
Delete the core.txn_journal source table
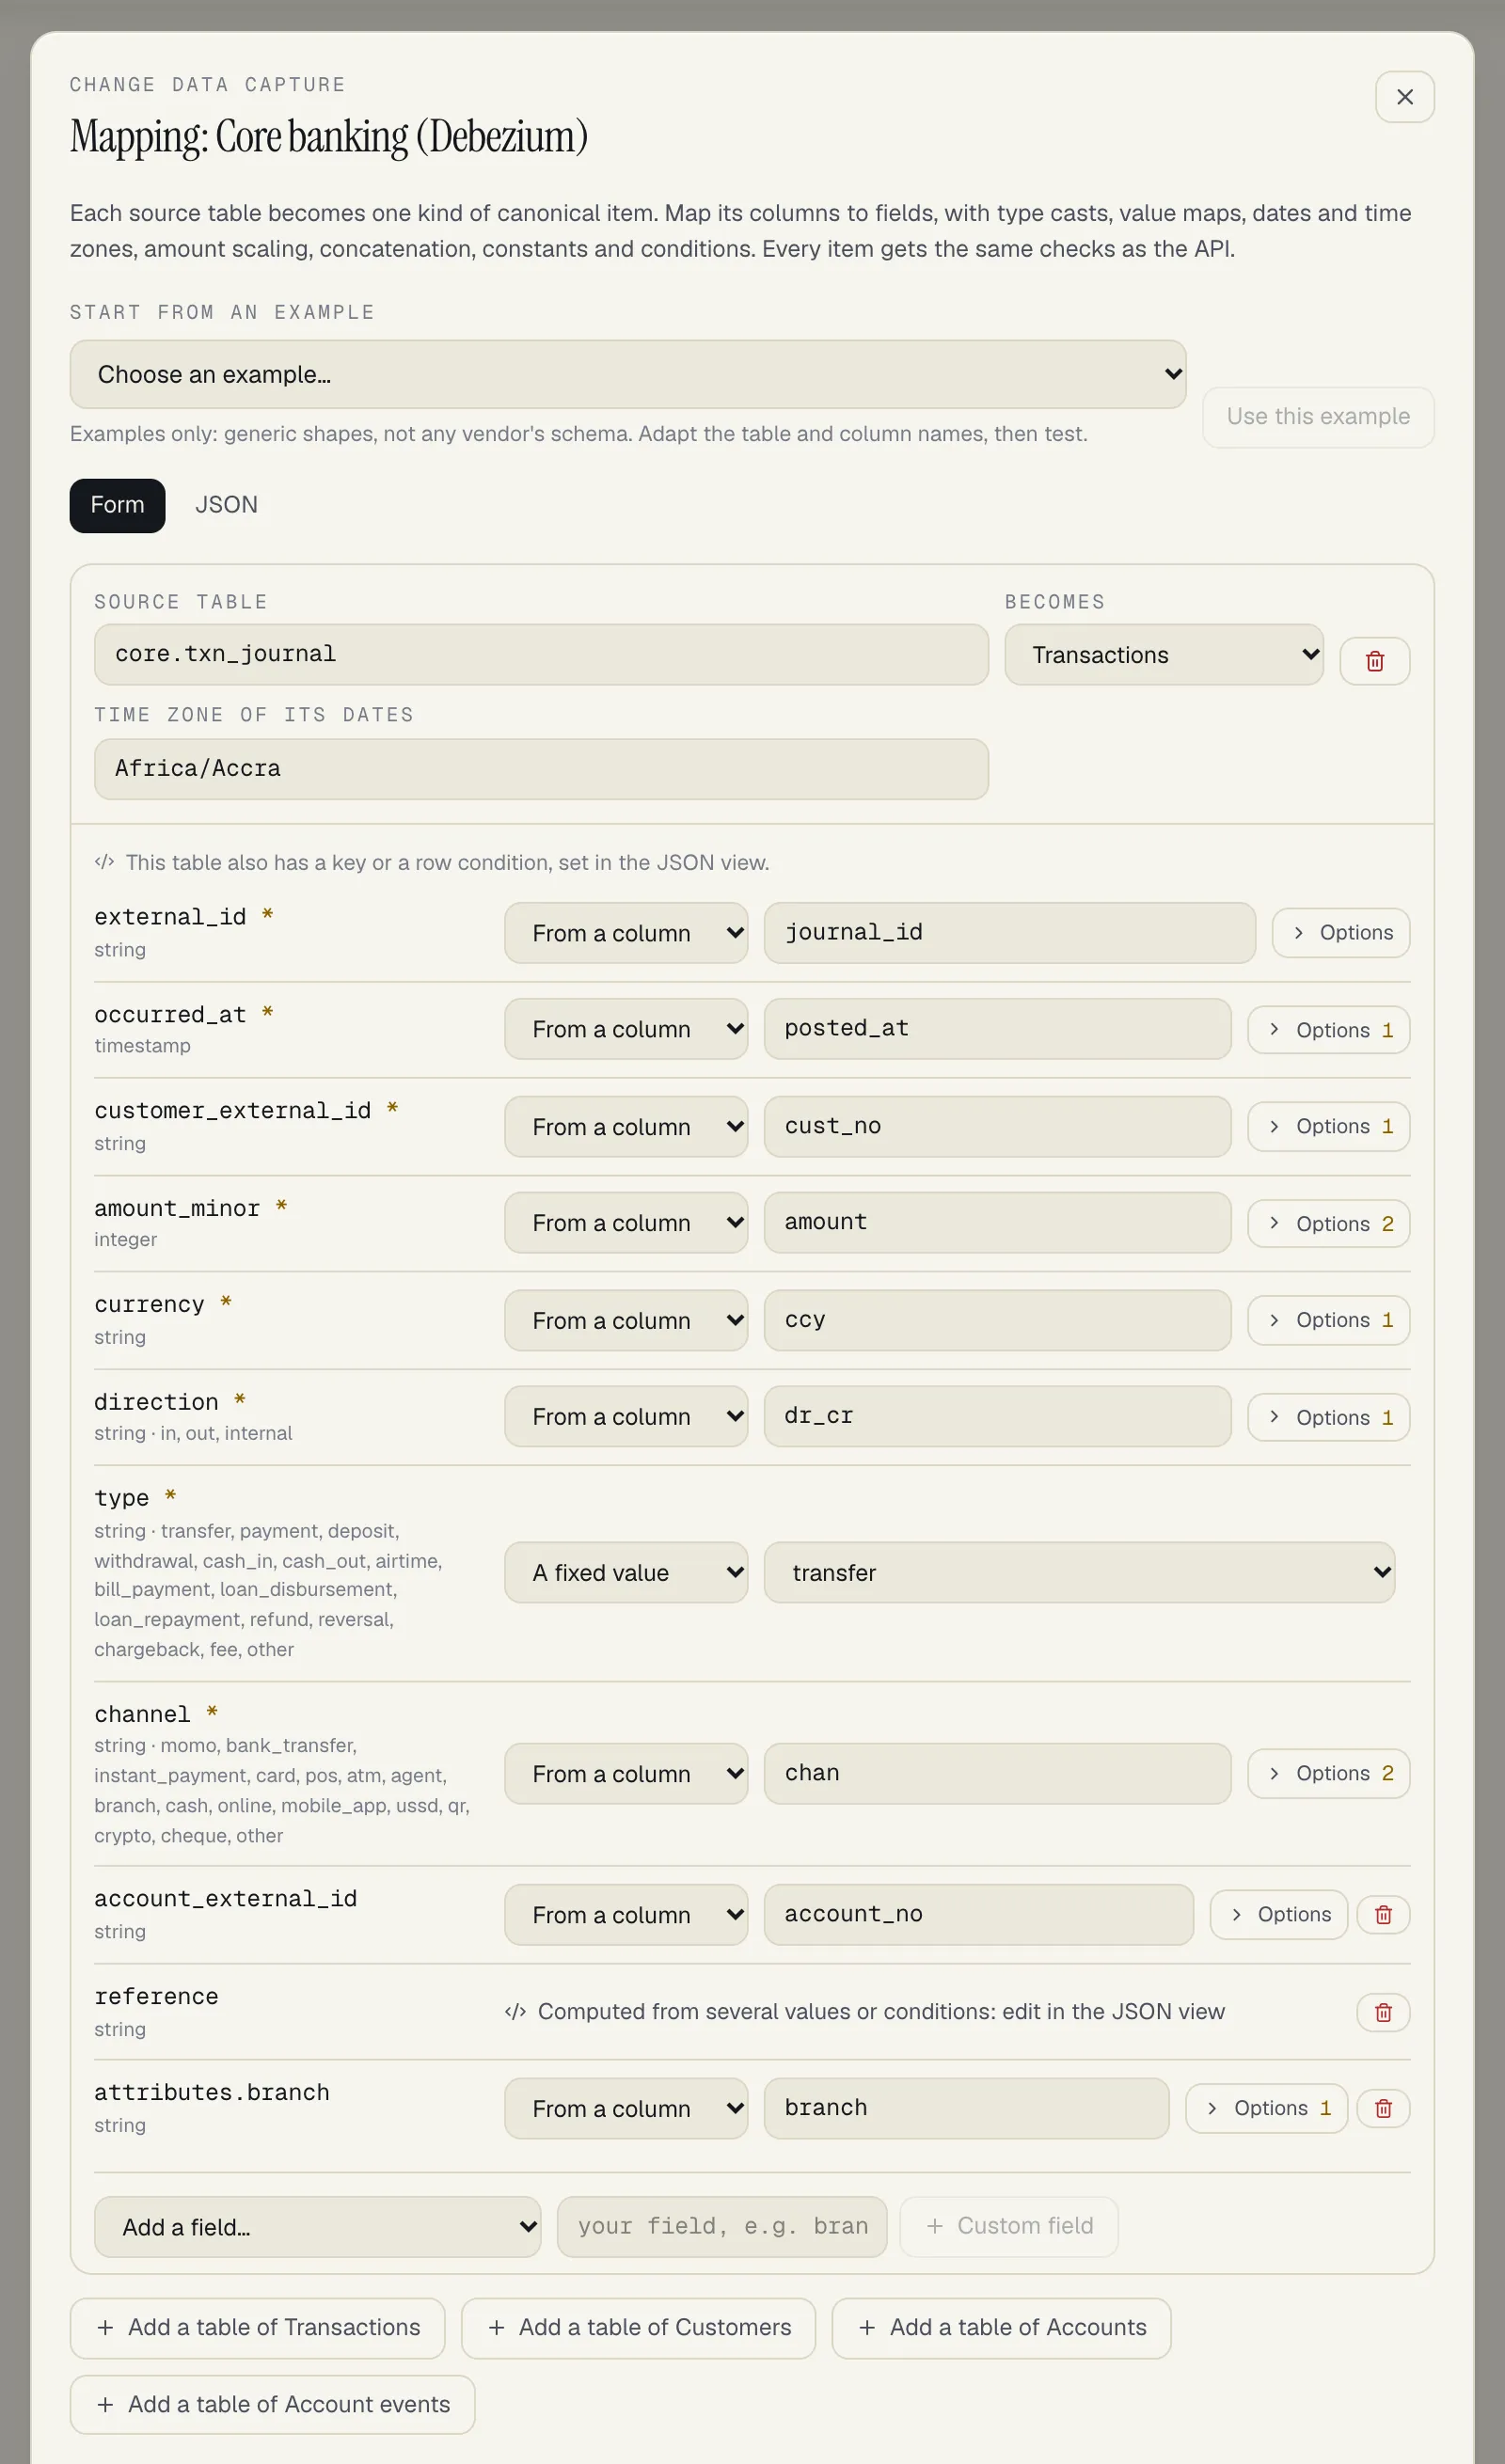[x=1374, y=661]
